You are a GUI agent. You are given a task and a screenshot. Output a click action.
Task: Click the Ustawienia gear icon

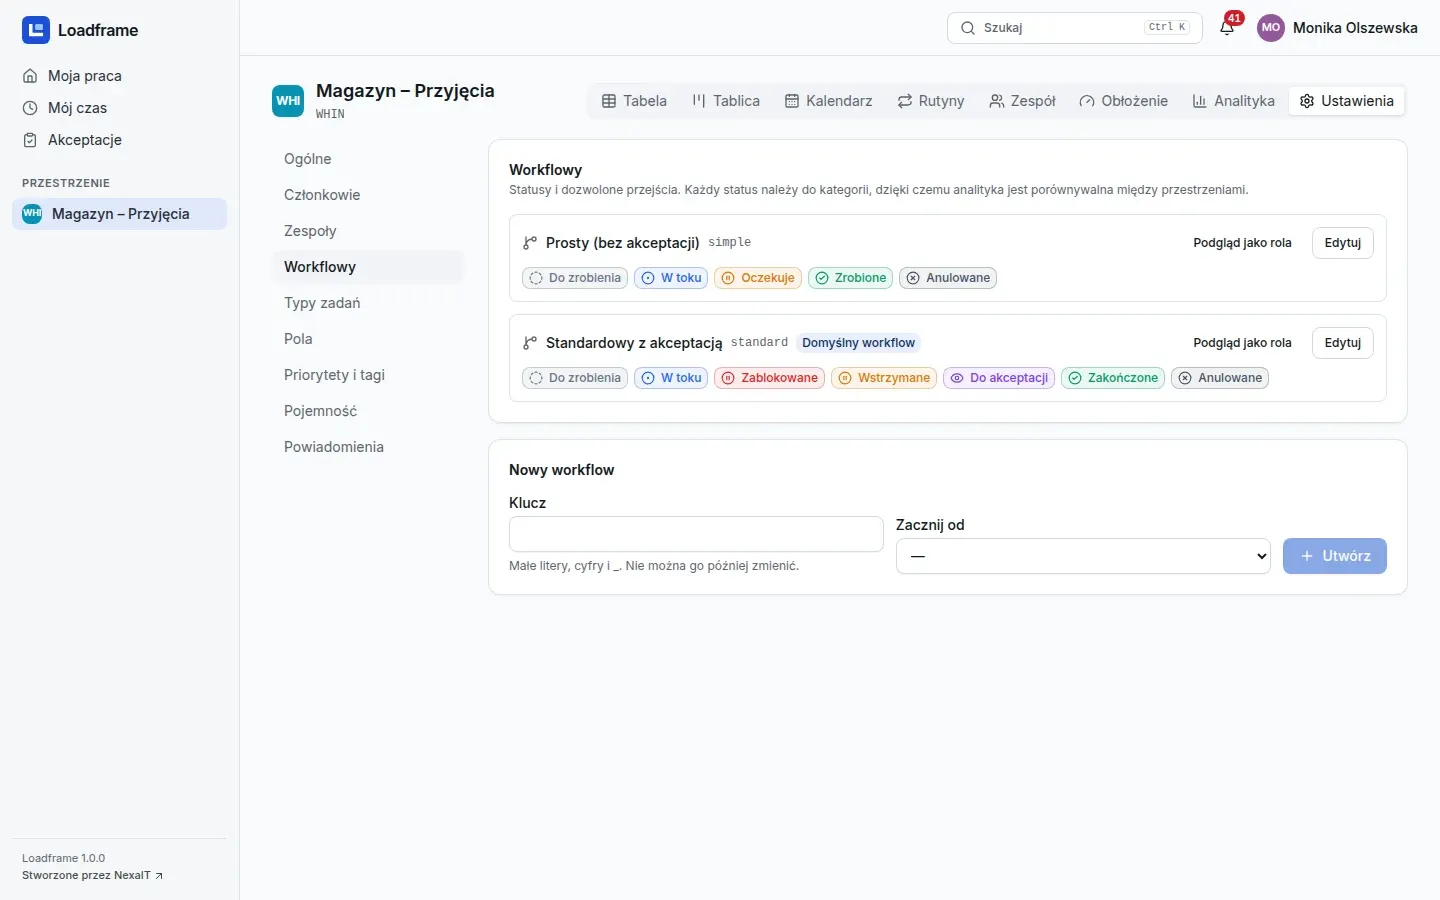pos(1306,101)
